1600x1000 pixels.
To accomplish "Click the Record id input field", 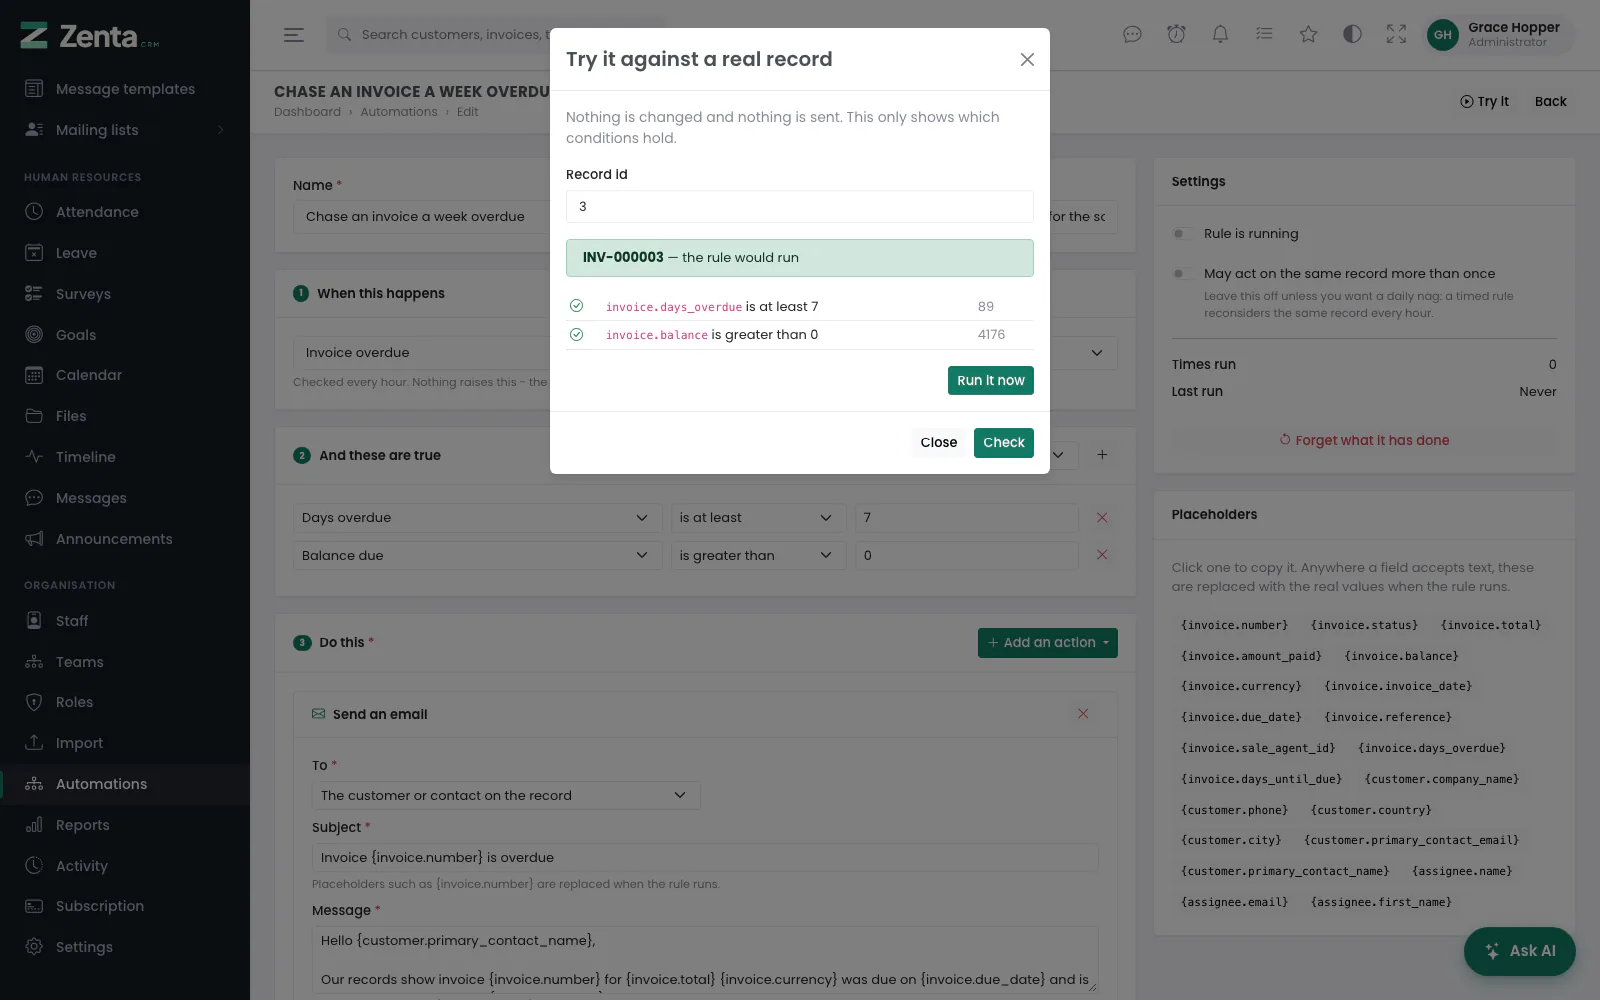I will (799, 207).
